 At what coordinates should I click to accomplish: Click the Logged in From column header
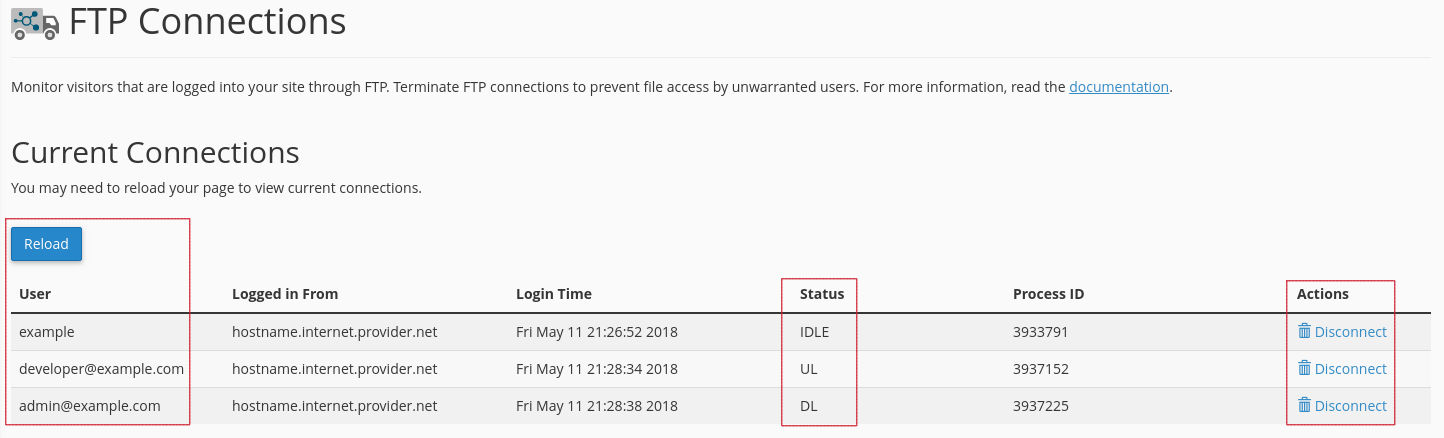click(x=285, y=294)
